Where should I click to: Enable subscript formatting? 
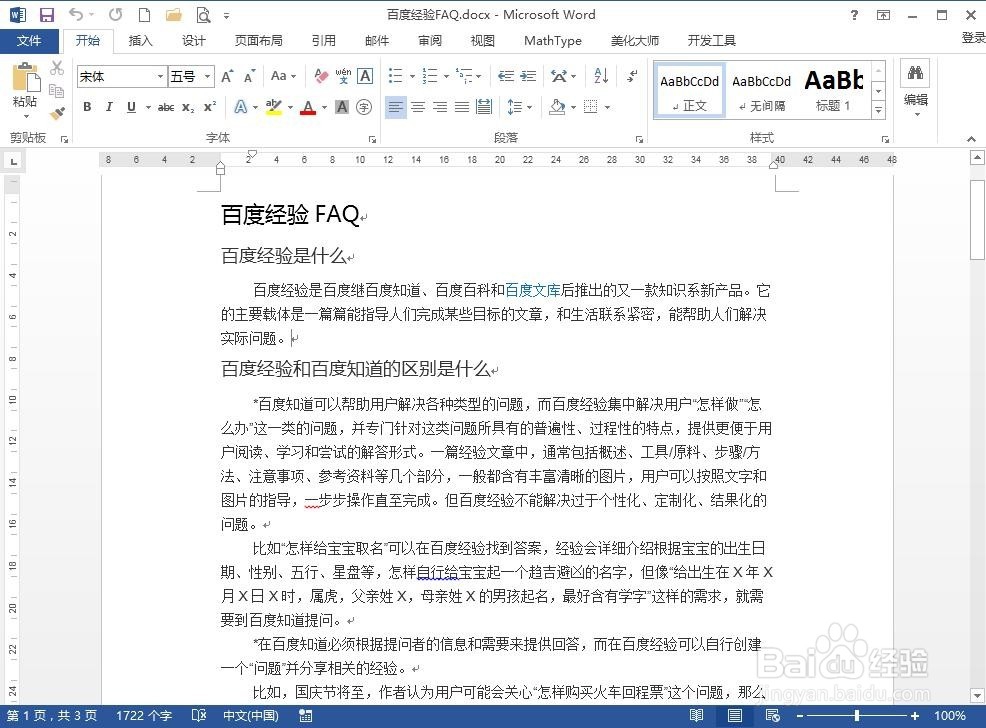tap(186, 107)
